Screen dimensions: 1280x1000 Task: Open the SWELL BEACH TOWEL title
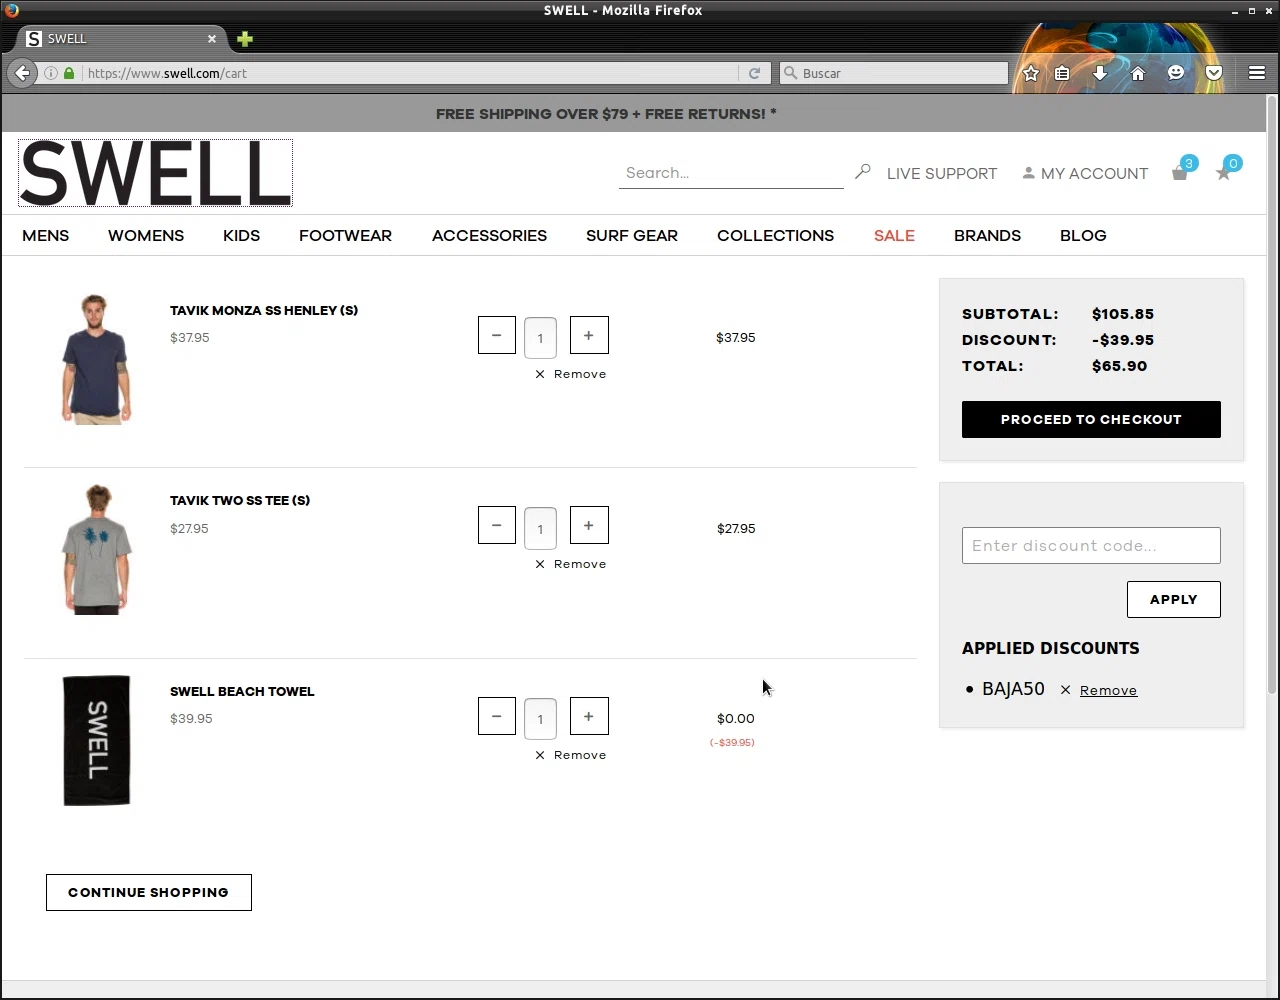pyautogui.click(x=242, y=691)
